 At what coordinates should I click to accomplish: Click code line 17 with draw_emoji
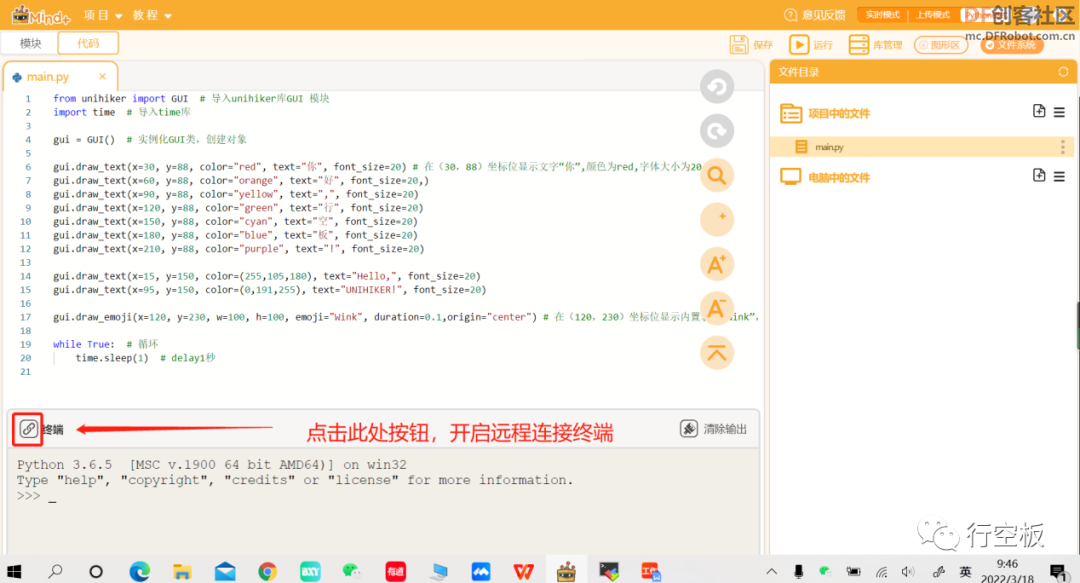coord(406,317)
